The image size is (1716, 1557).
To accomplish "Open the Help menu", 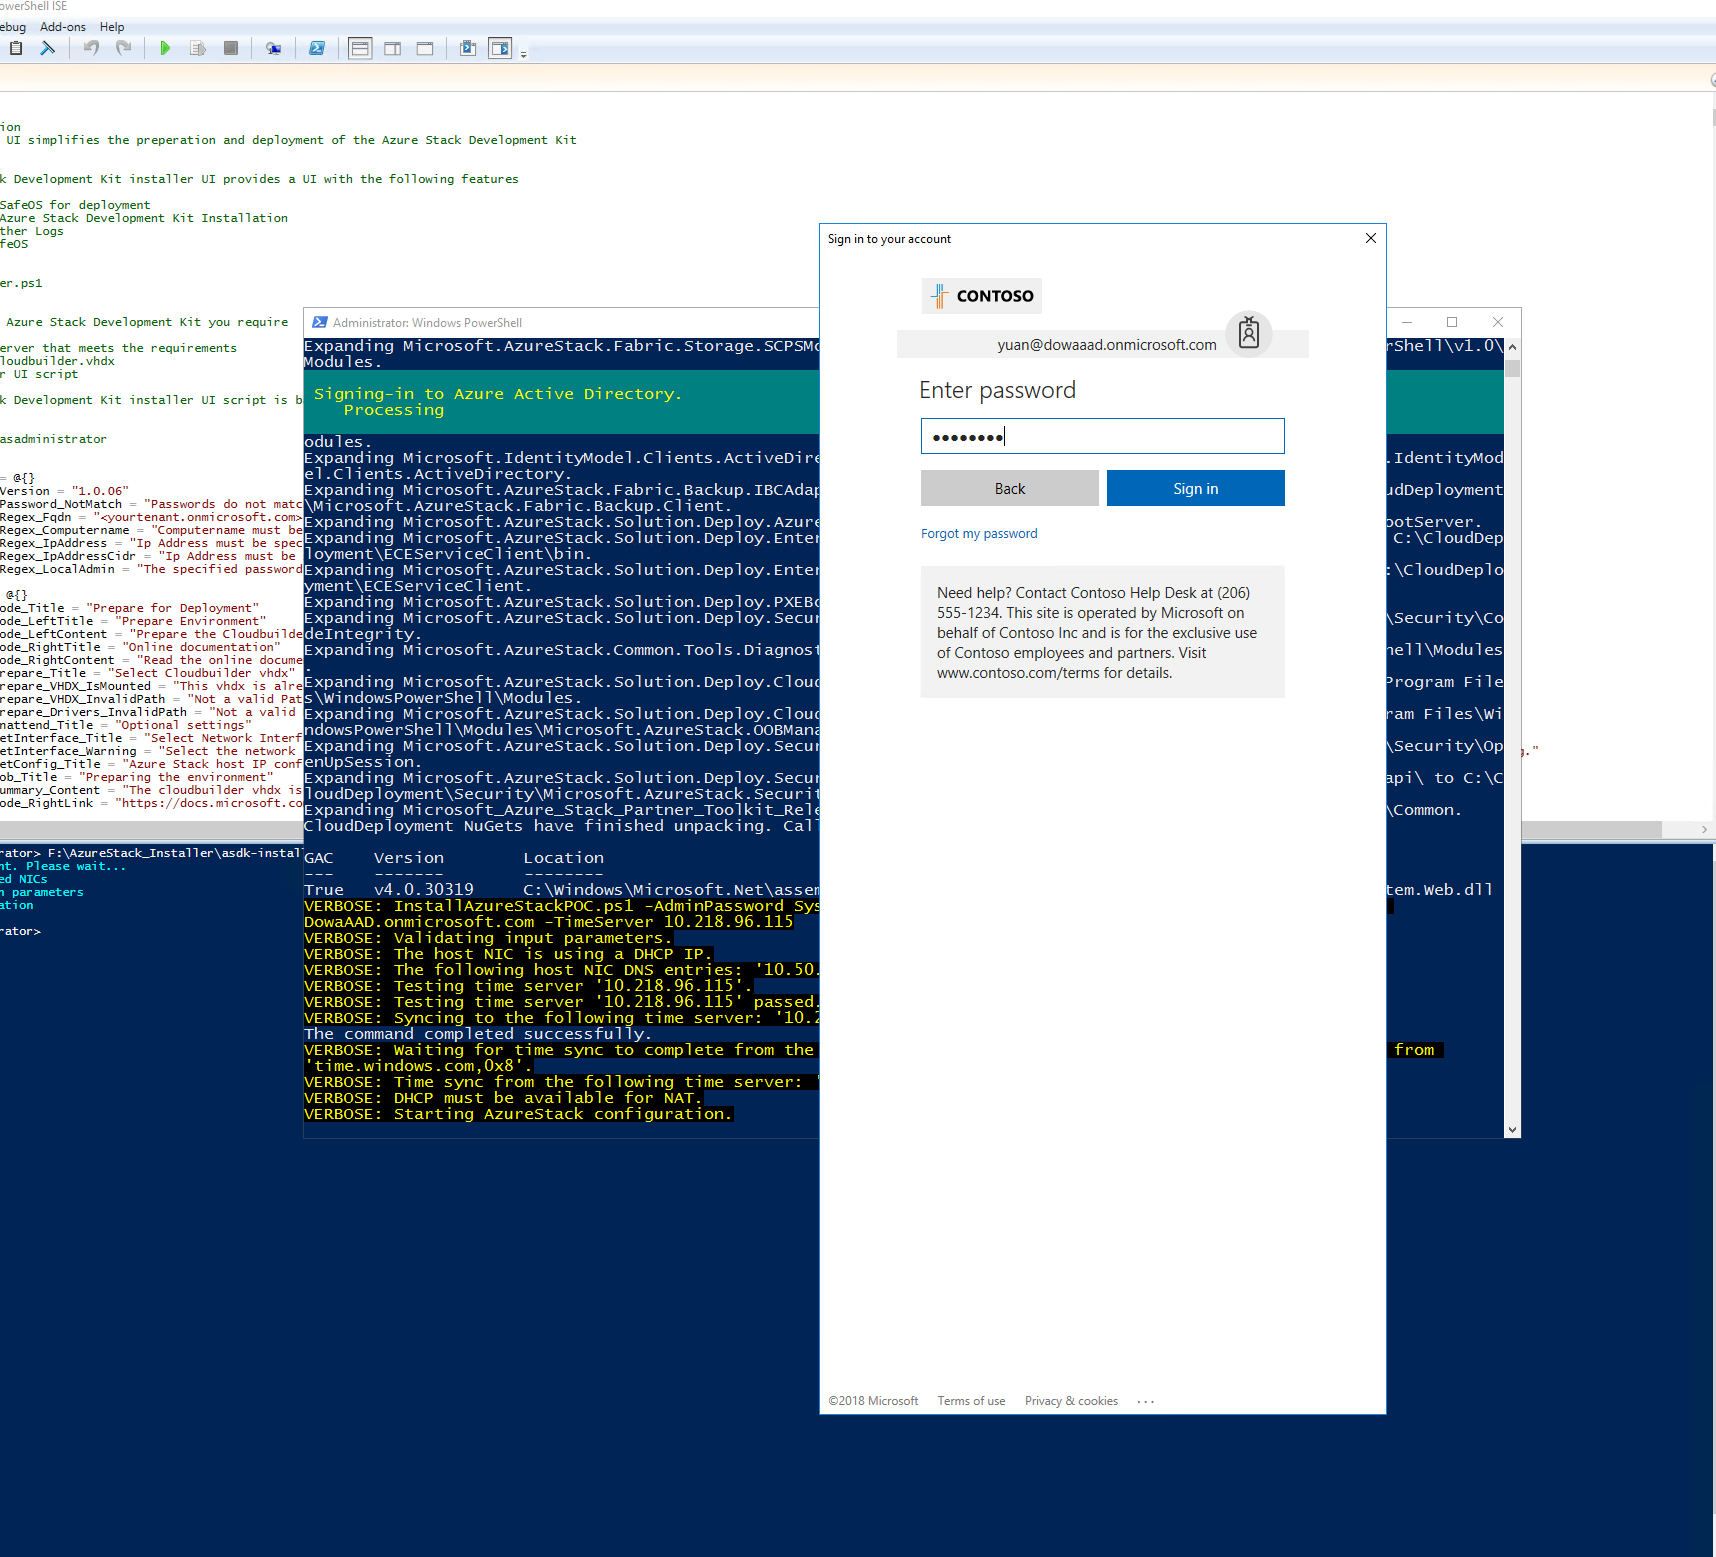I will (112, 27).
